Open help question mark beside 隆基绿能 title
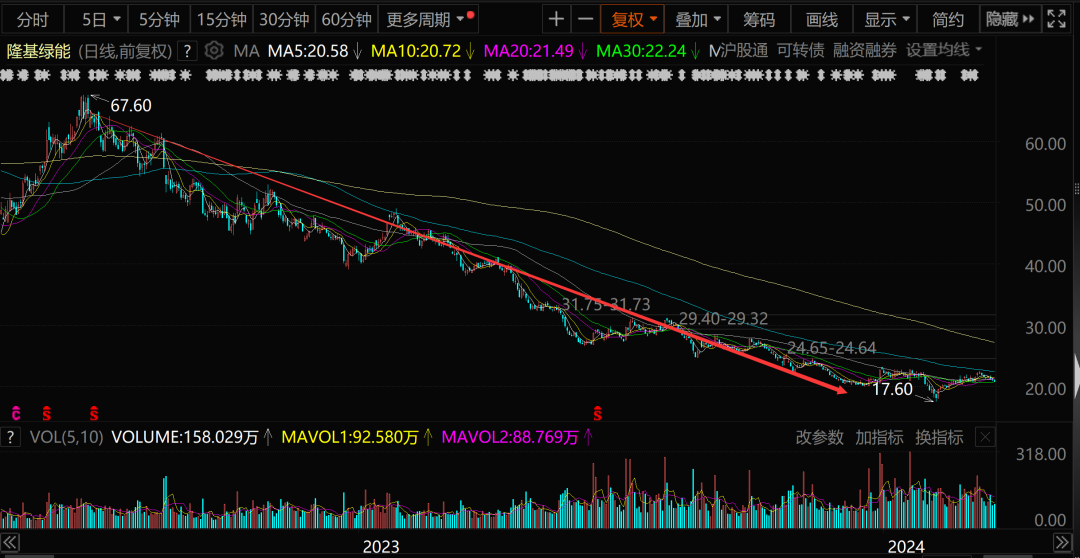The height and width of the screenshot is (558, 1080). pyautogui.click(x=187, y=50)
